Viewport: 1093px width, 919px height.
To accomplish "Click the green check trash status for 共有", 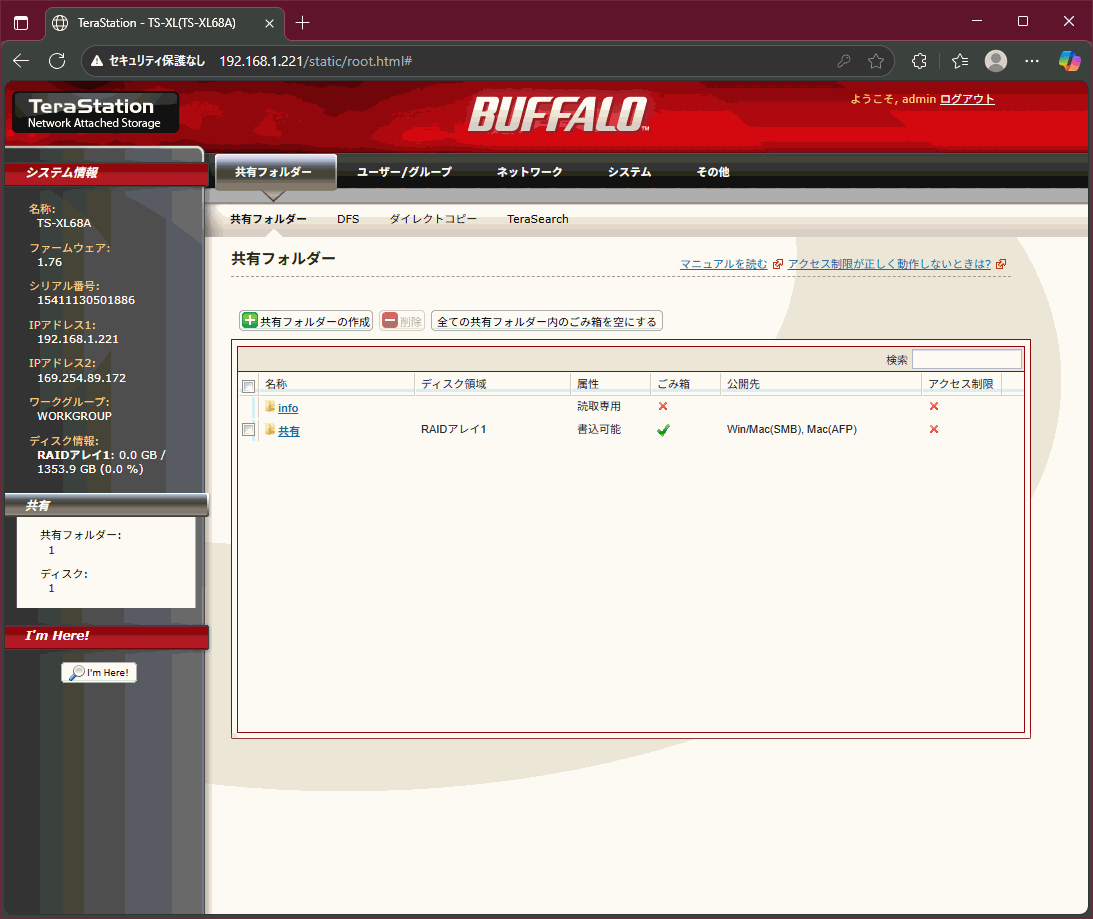I will tap(663, 430).
